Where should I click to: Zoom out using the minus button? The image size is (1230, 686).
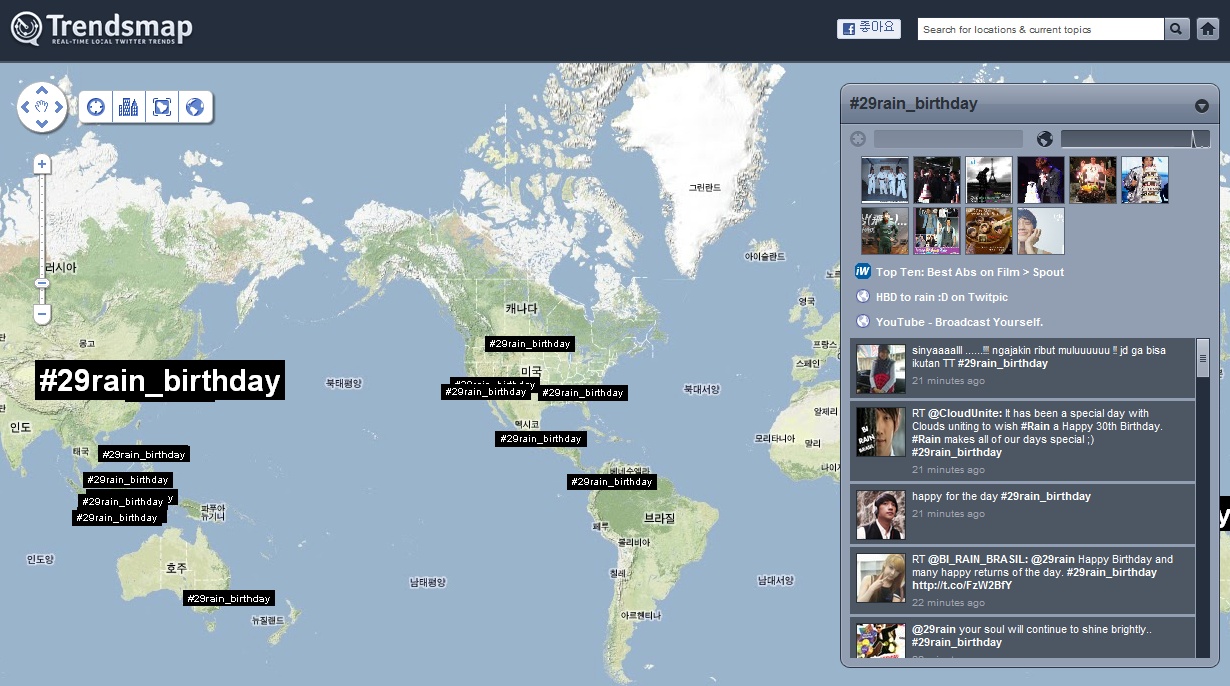42,314
